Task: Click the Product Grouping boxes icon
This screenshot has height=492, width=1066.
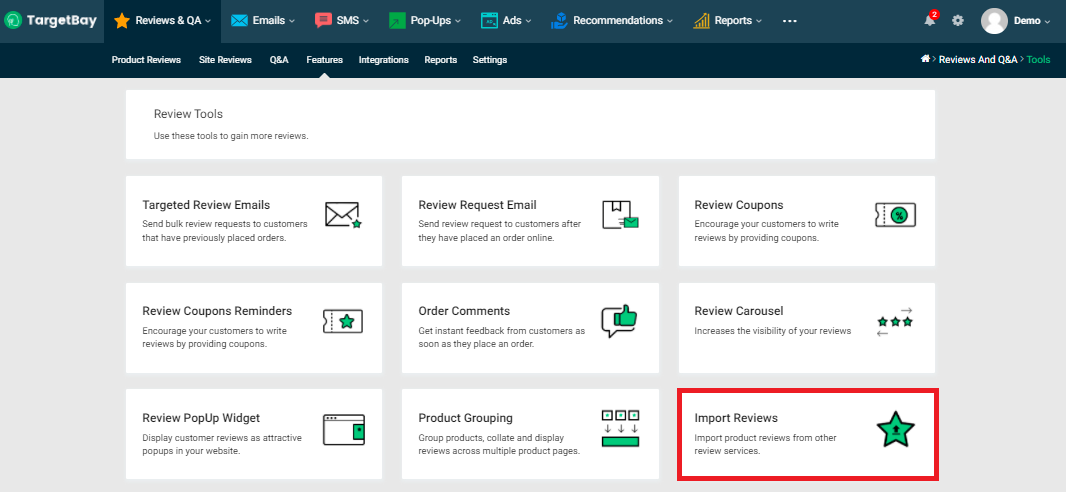Action: tap(621, 428)
